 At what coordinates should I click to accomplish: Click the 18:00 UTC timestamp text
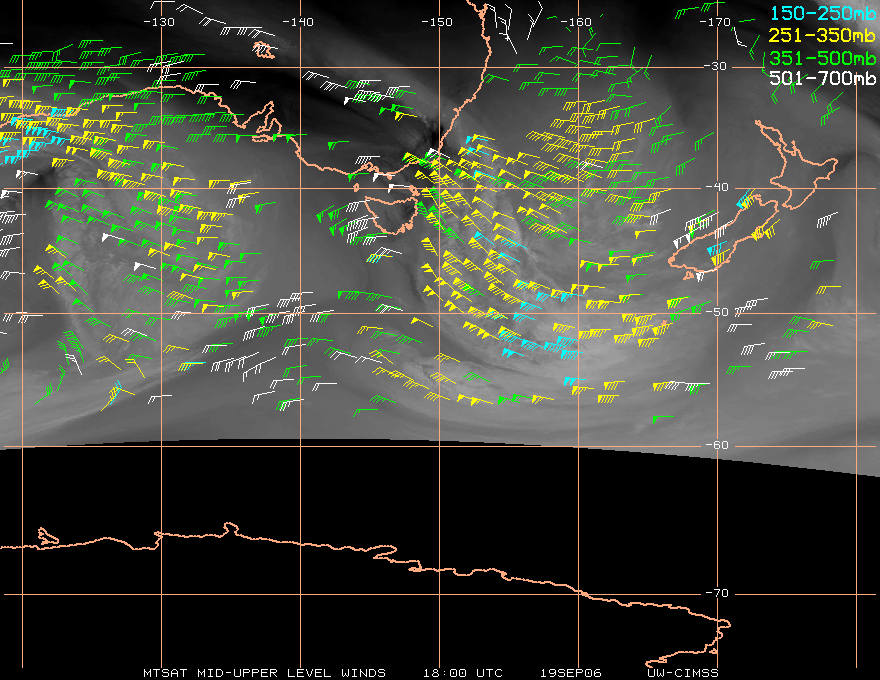point(462,673)
